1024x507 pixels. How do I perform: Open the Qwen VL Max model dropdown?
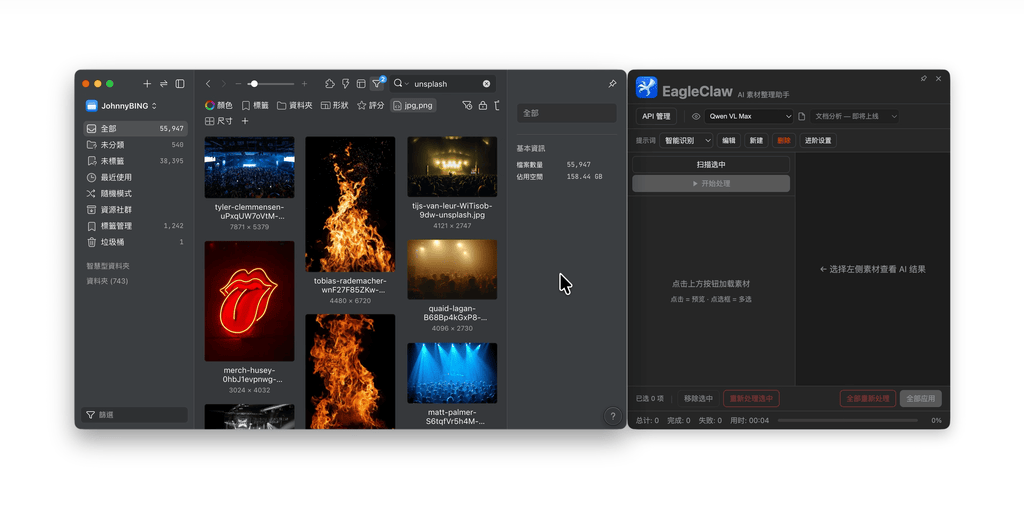pyautogui.click(x=748, y=116)
